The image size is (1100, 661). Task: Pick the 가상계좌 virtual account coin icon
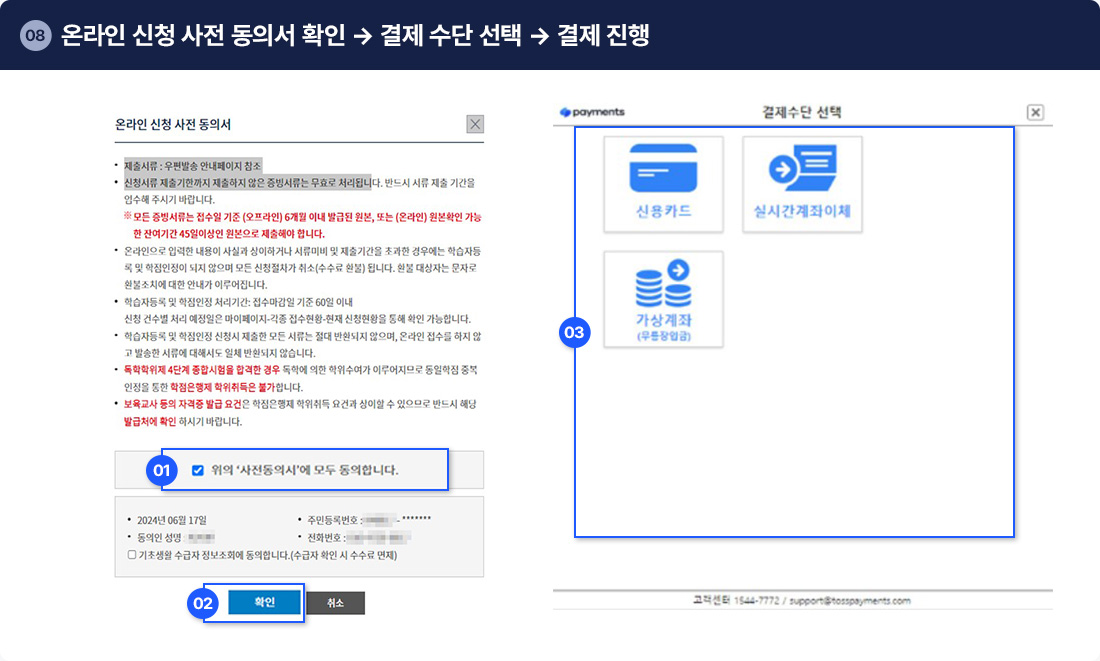point(663,285)
